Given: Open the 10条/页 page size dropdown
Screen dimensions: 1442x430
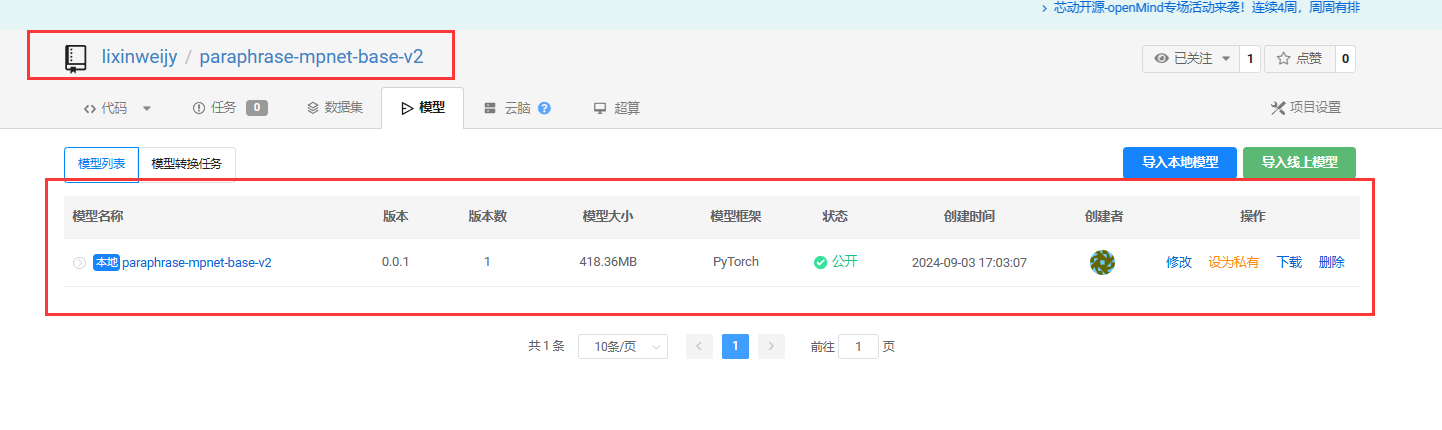Looking at the screenshot, I should pyautogui.click(x=622, y=346).
